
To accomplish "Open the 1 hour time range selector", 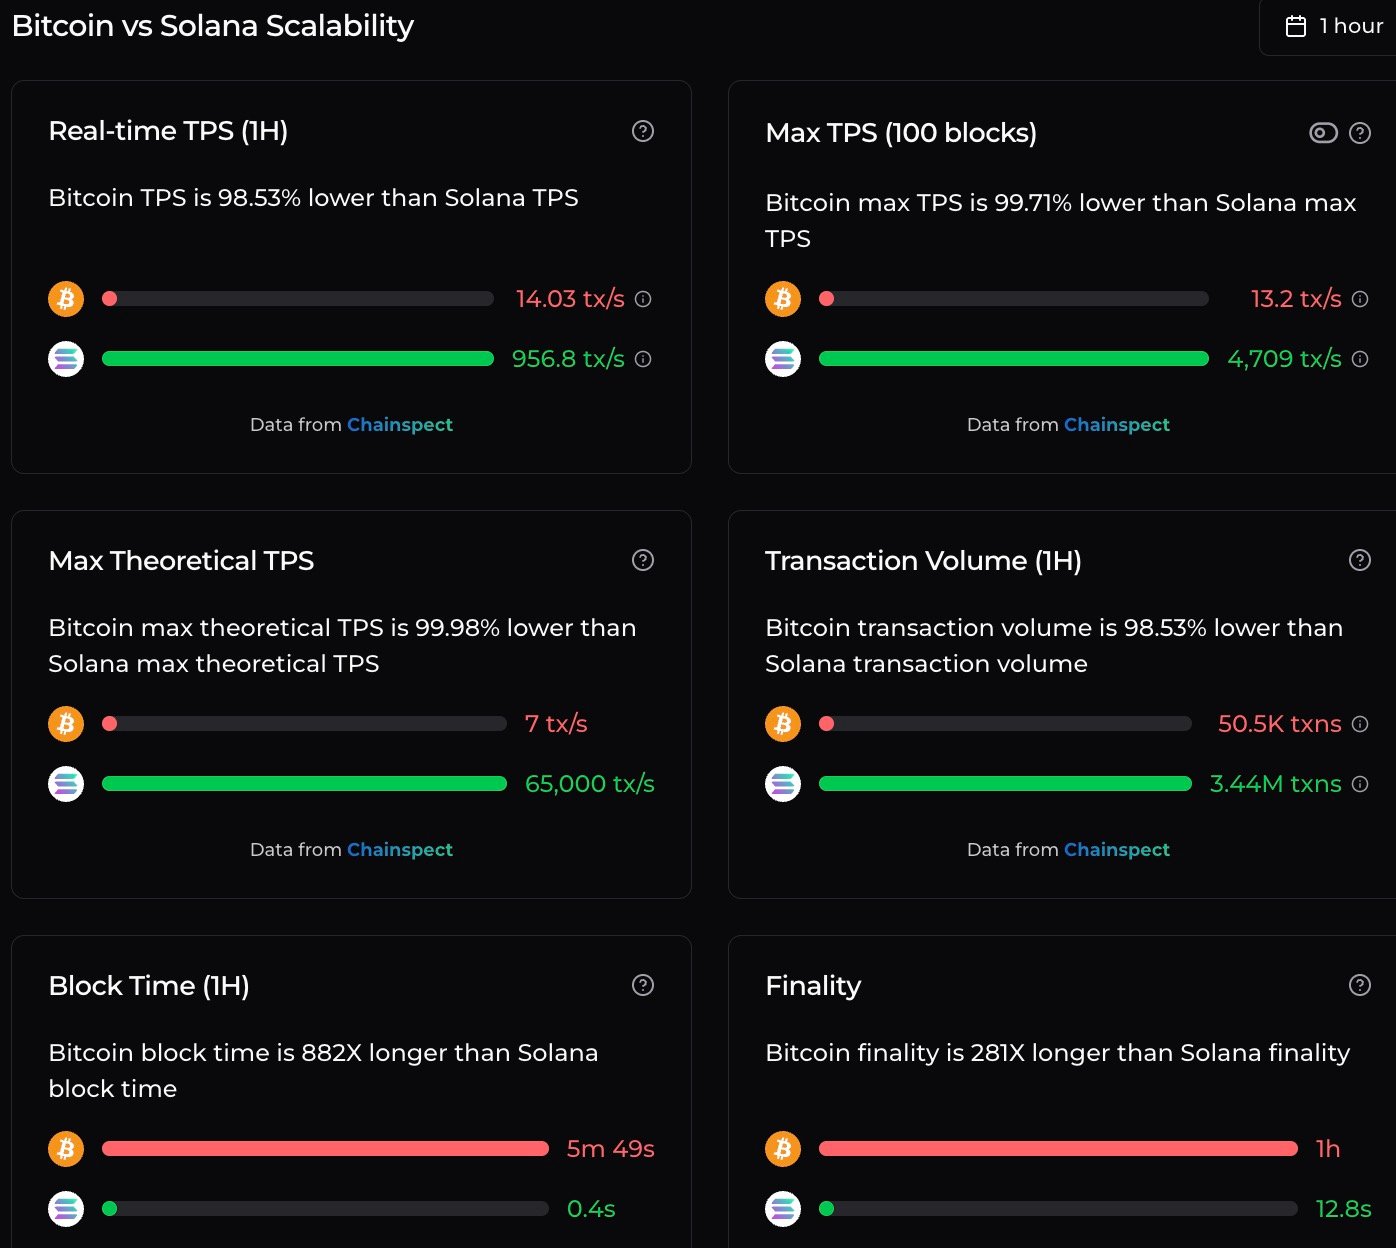I will (1334, 27).
